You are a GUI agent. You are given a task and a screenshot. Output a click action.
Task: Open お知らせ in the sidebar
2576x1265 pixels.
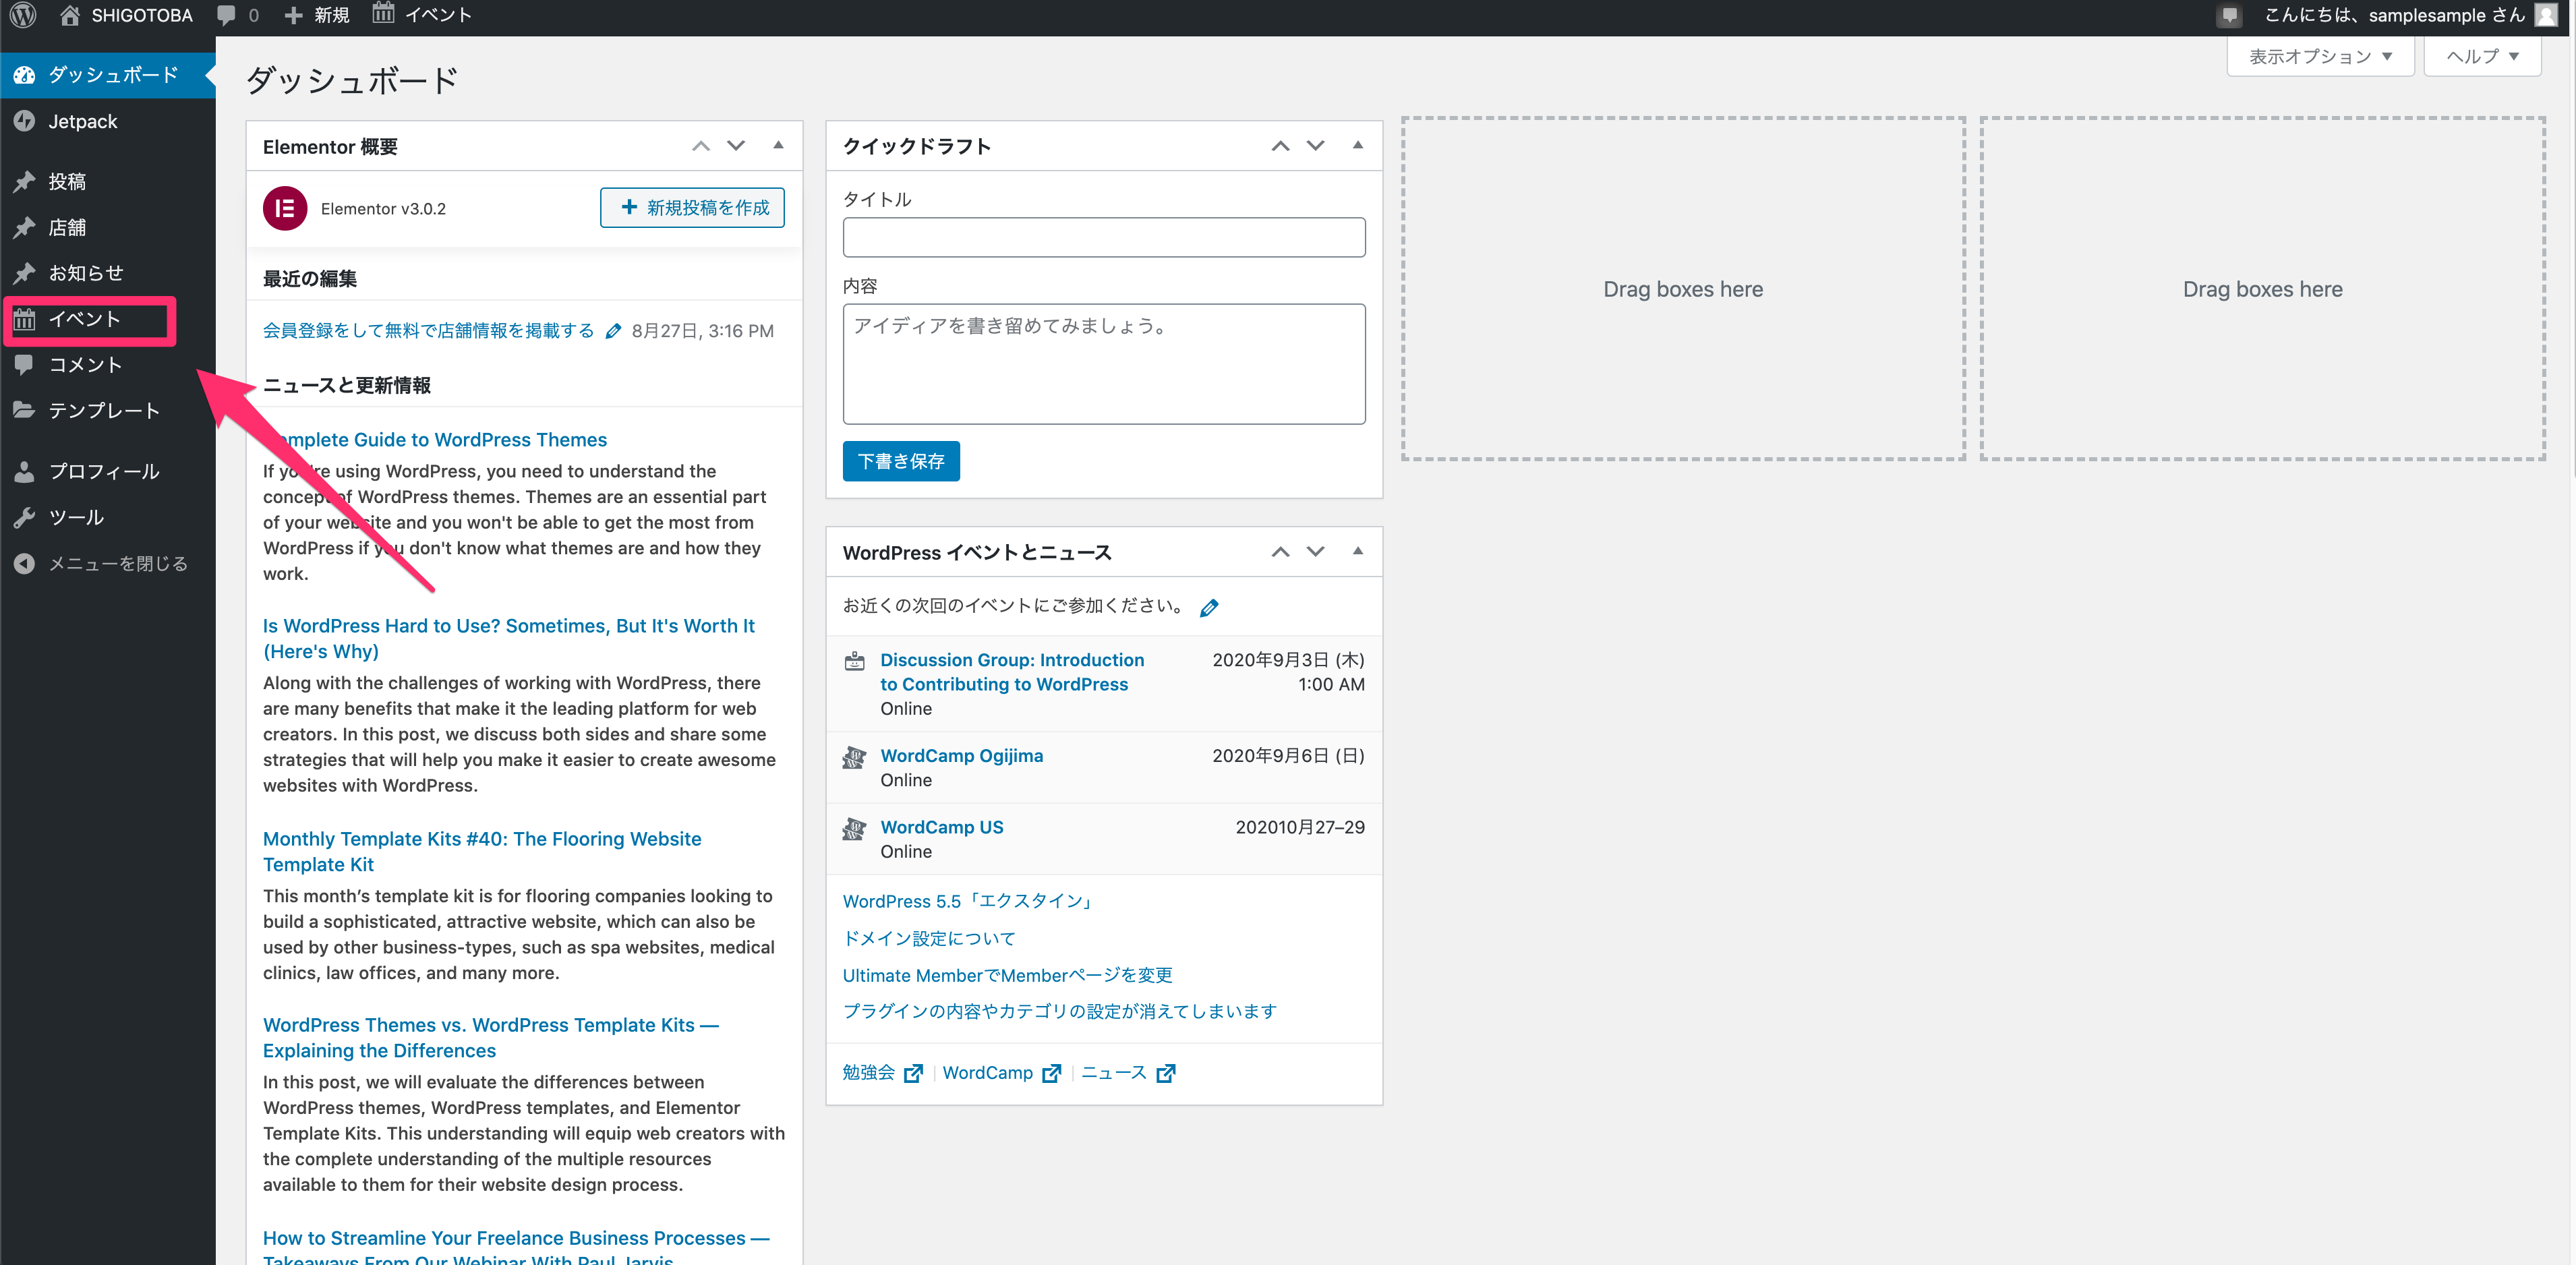click(107, 273)
